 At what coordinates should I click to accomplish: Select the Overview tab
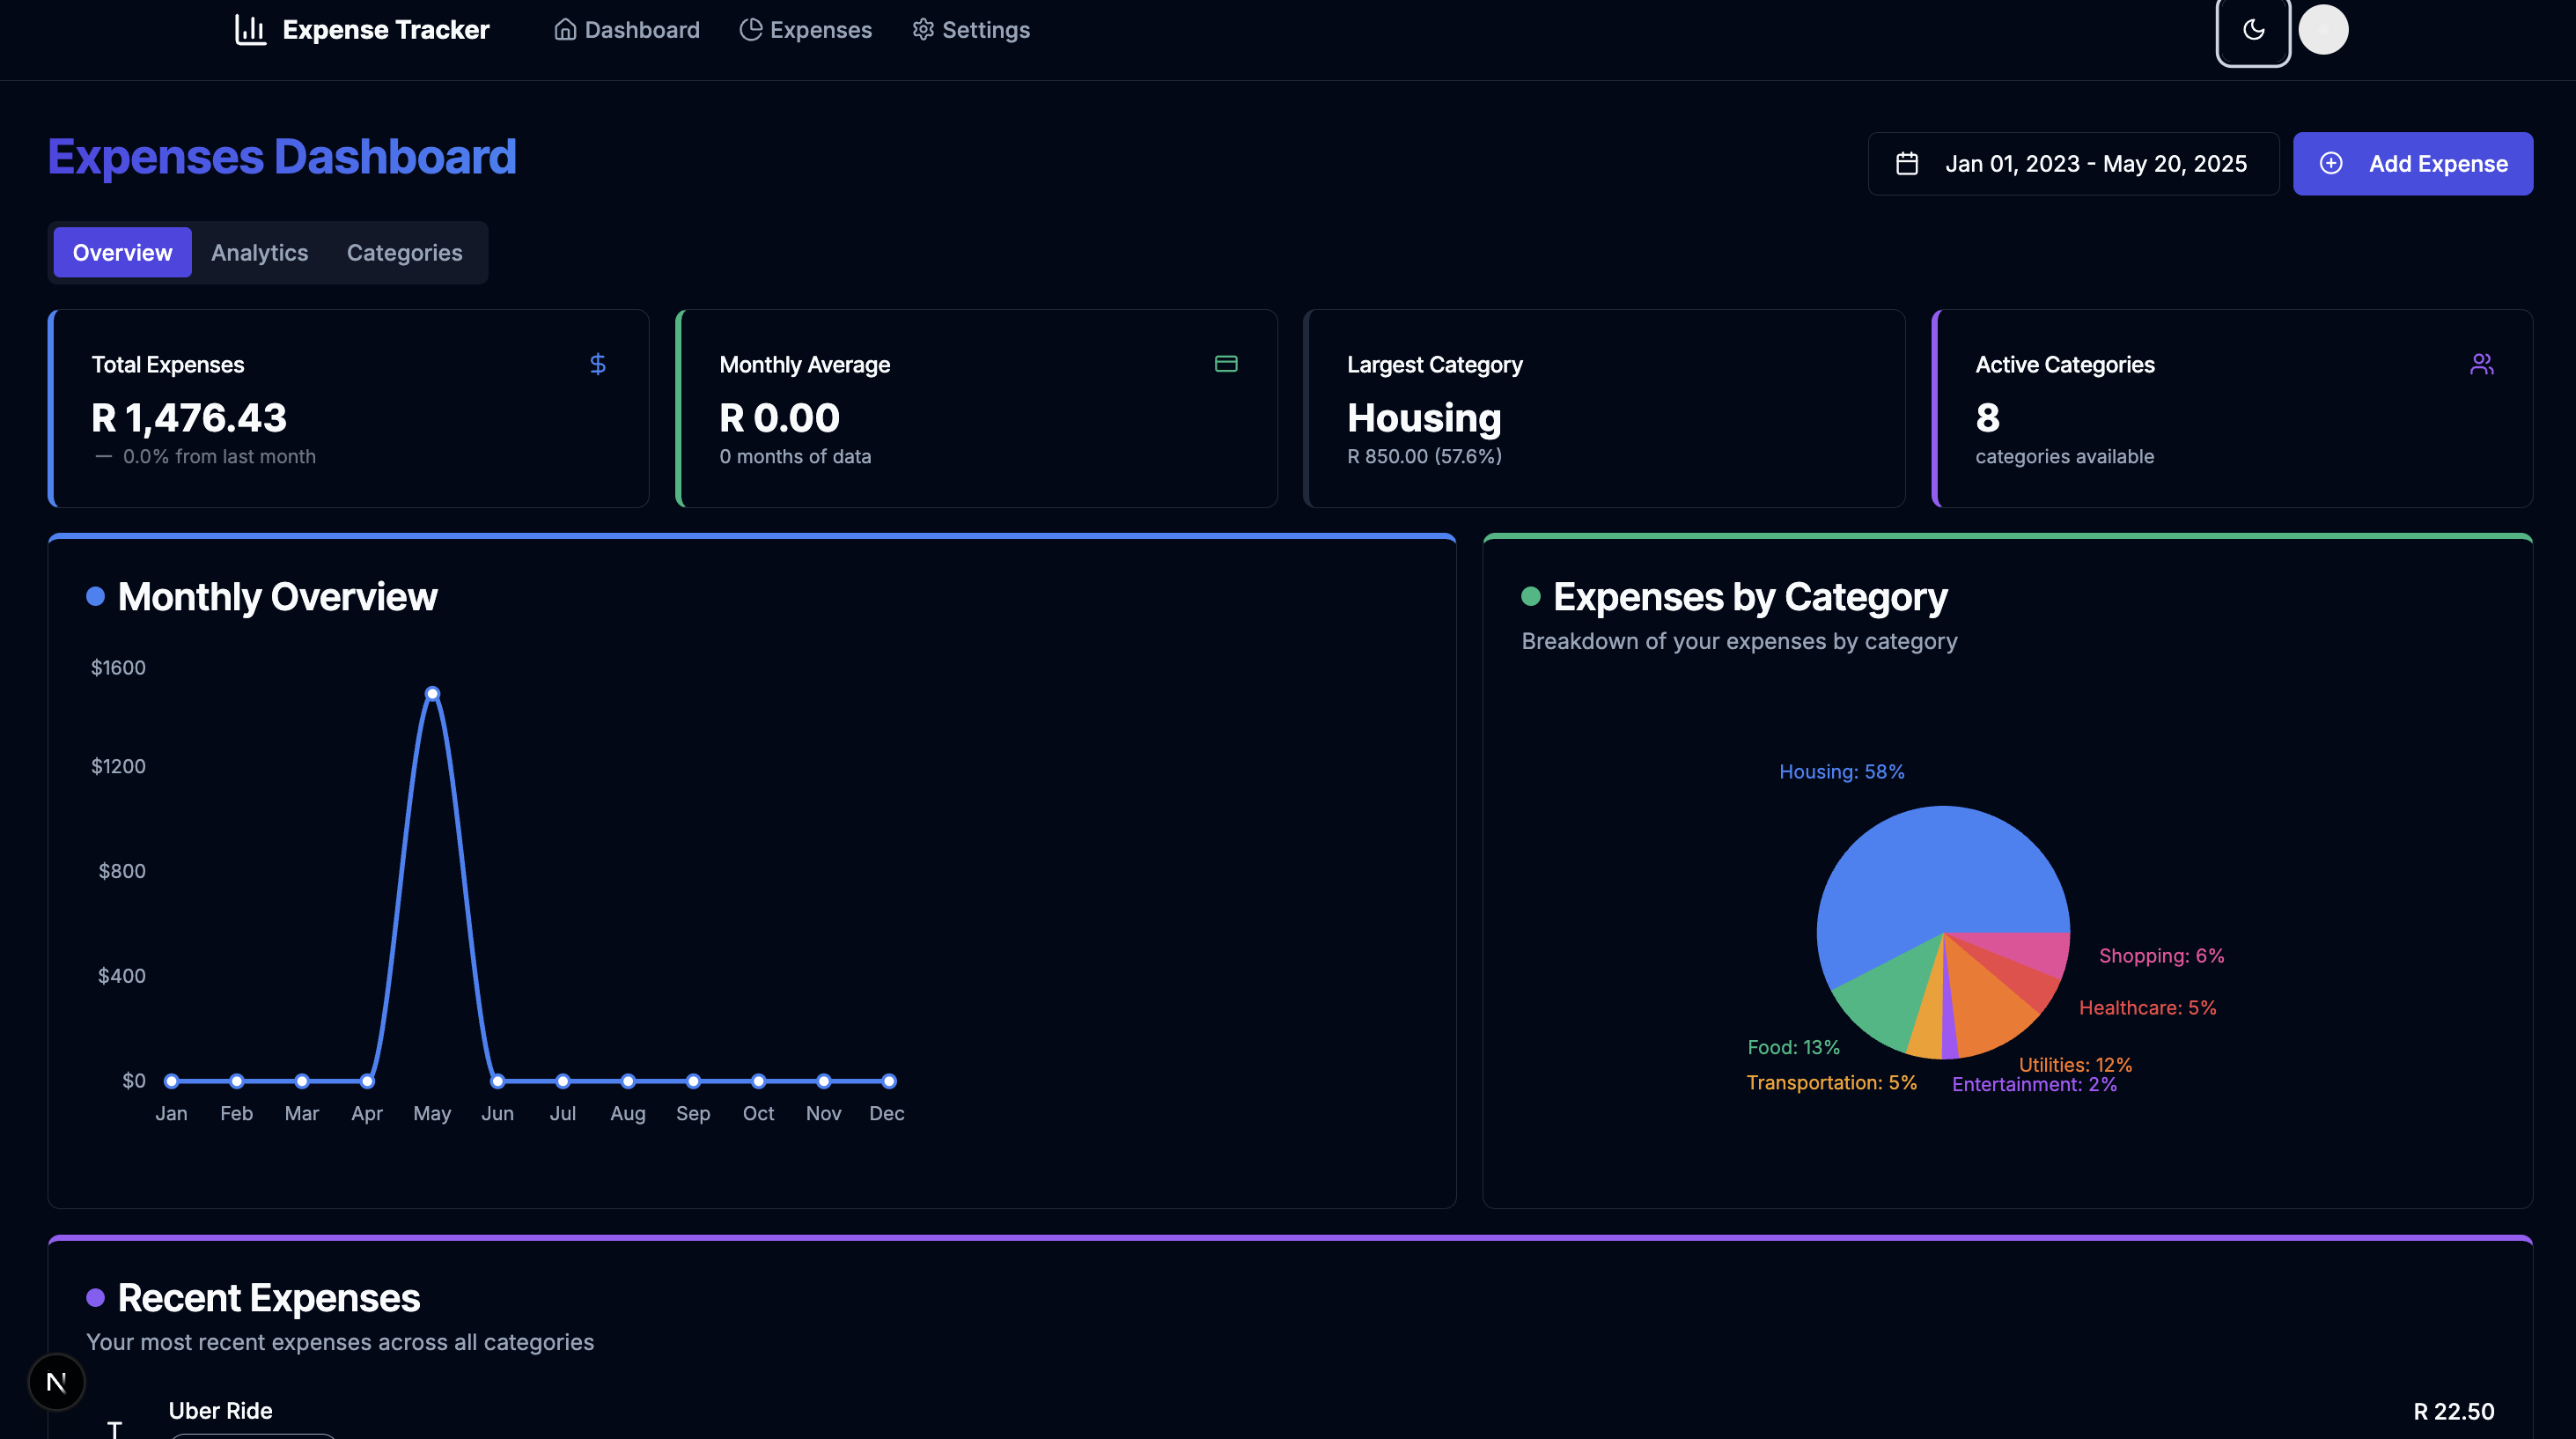(x=122, y=252)
